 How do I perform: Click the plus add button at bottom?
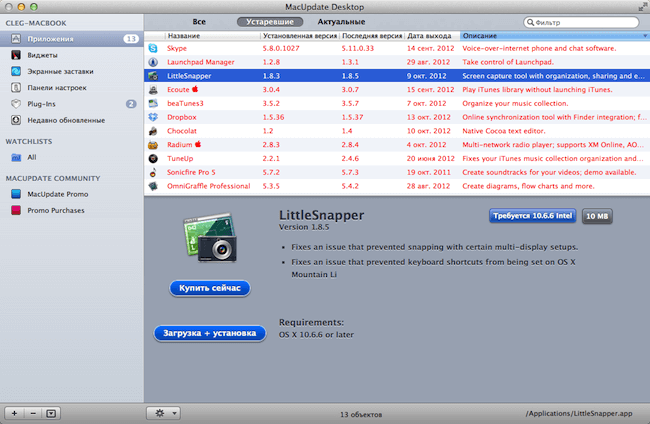pyautogui.click(x=14, y=413)
